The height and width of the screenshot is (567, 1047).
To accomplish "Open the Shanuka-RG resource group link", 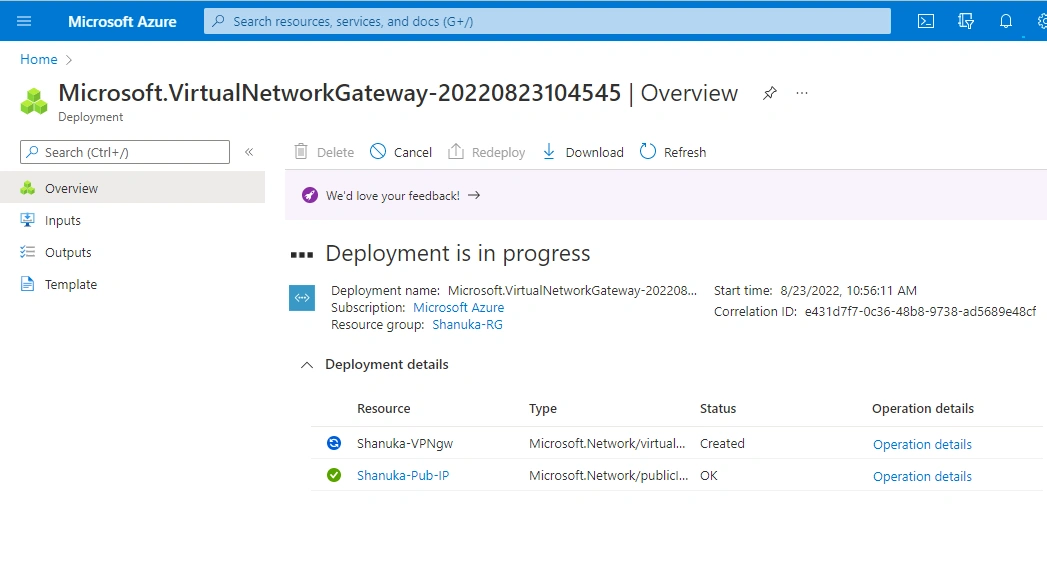I will pyautogui.click(x=467, y=325).
